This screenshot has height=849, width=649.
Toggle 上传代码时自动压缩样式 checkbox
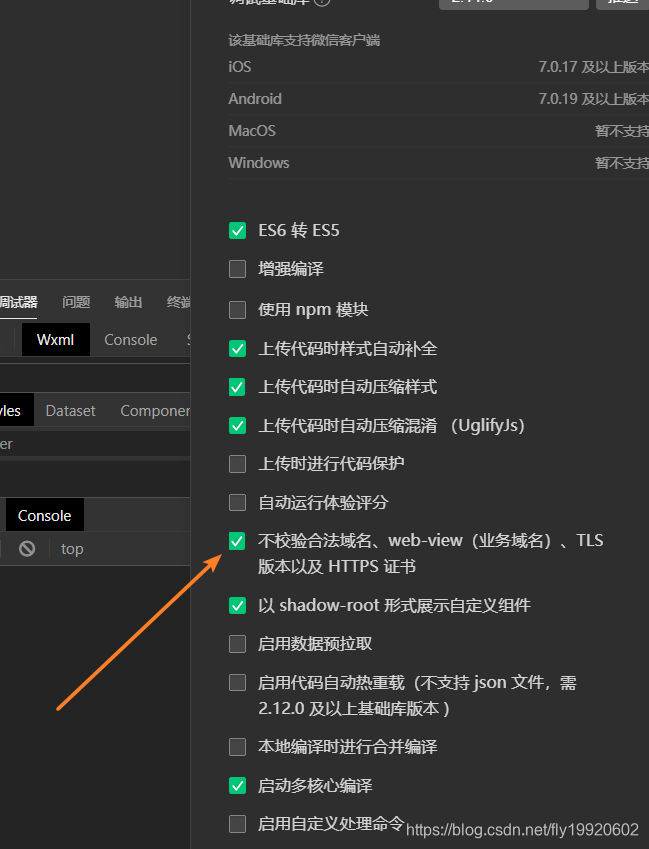(x=237, y=387)
